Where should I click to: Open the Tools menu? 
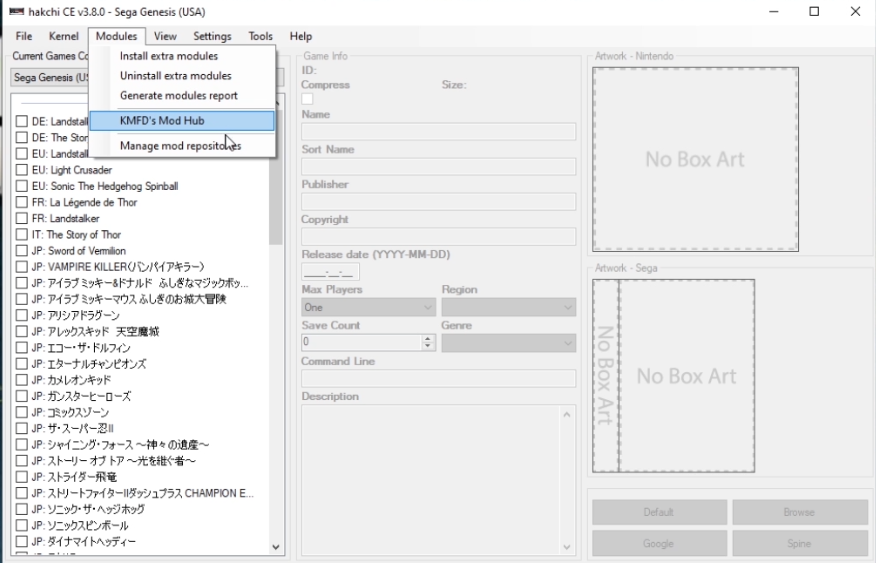click(260, 36)
